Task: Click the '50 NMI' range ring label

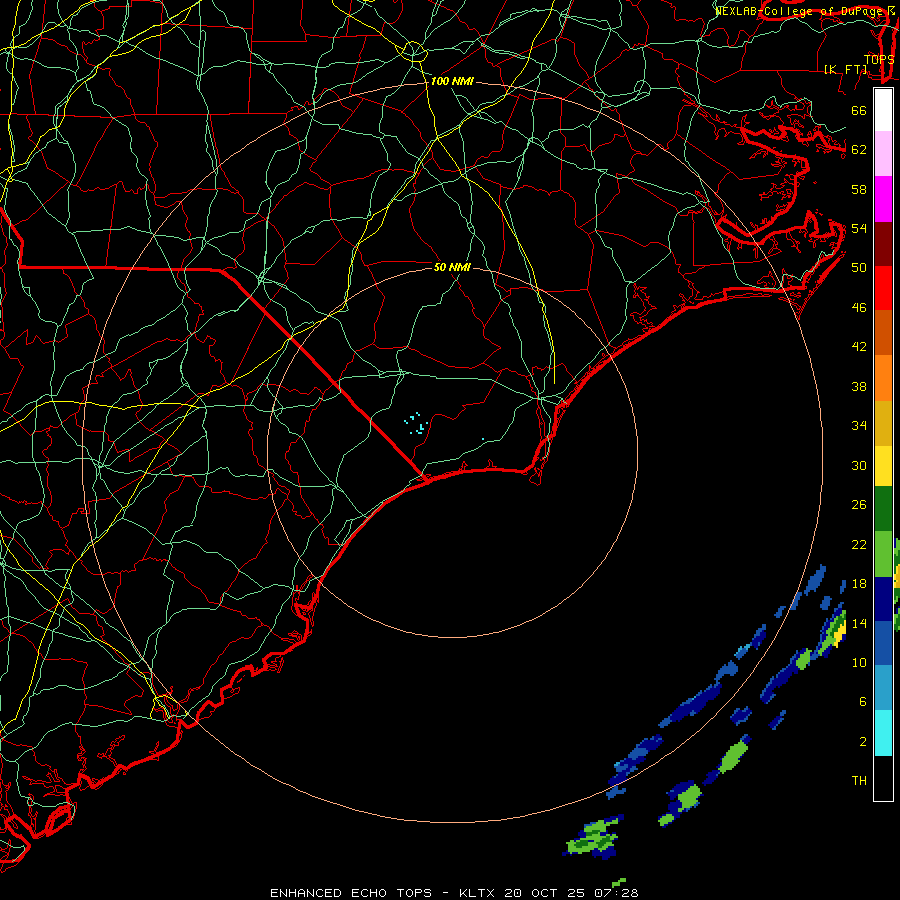Action: pyautogui.click(x=452, y=267)
